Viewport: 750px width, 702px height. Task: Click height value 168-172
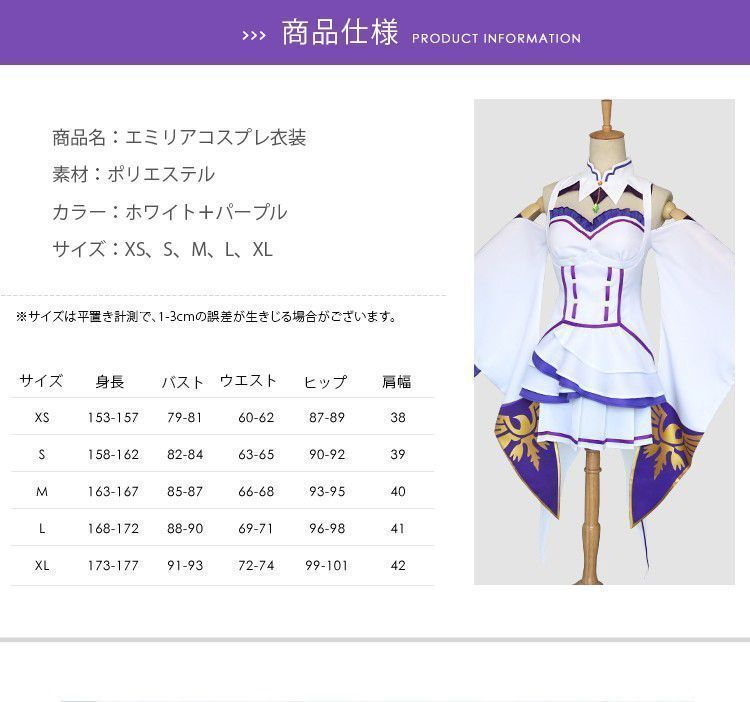tap(113, 528)
